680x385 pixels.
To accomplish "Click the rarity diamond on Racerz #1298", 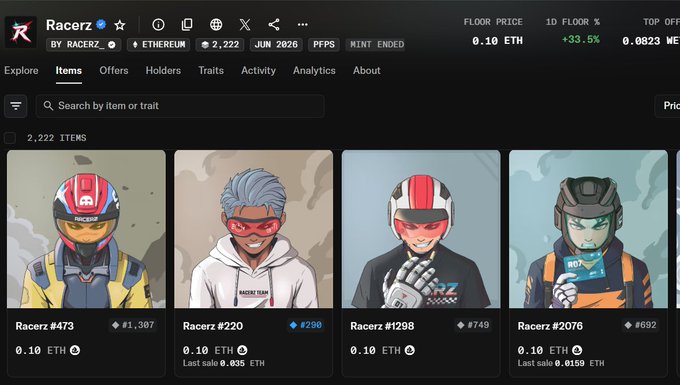I will coord(461,325).
